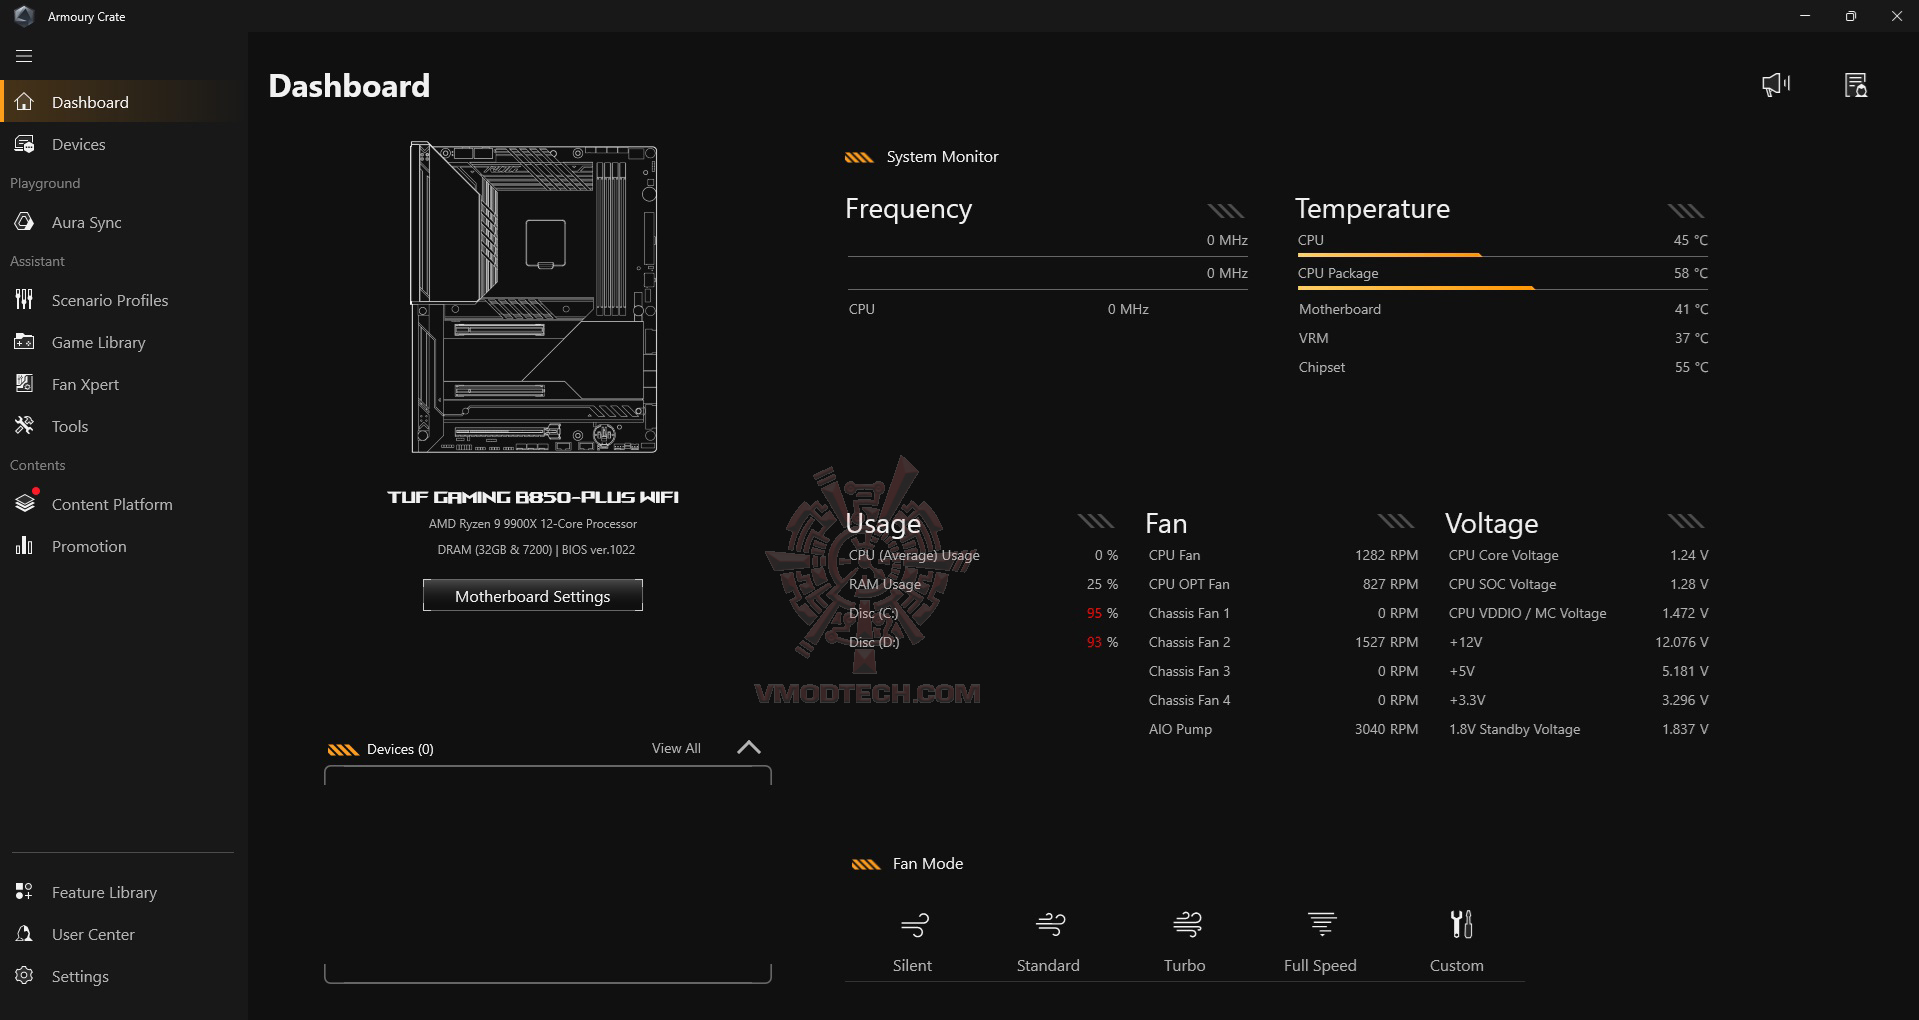
Task: Click the Turbo fan mode label
Action: click(1184, 965)
